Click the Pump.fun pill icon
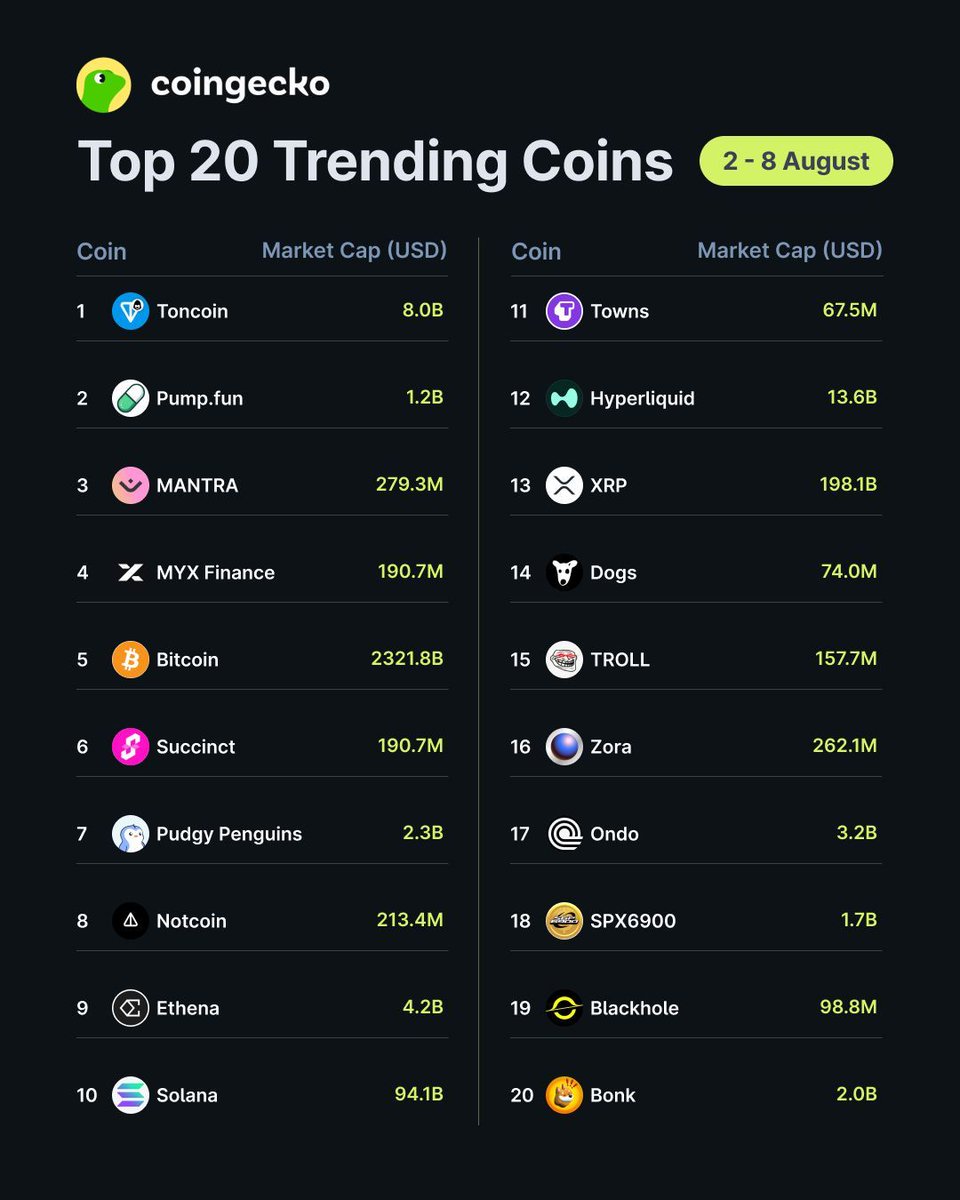Viewport: 960px width, 1200px height. pyautogui.click(x=130, y=398)
